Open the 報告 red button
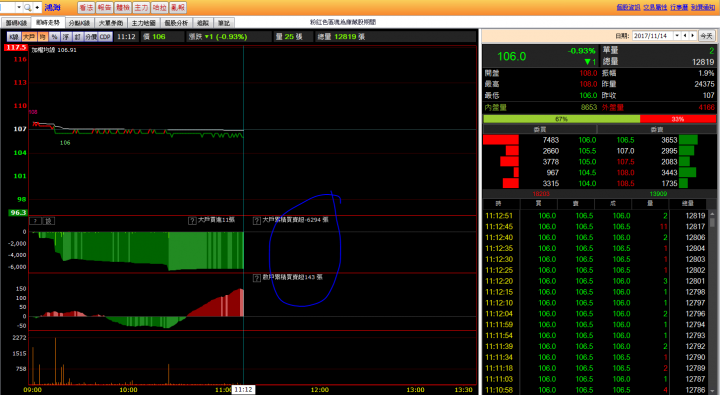Screen dimensions: 720x395 pyautogui.click(x=104, y=7)
